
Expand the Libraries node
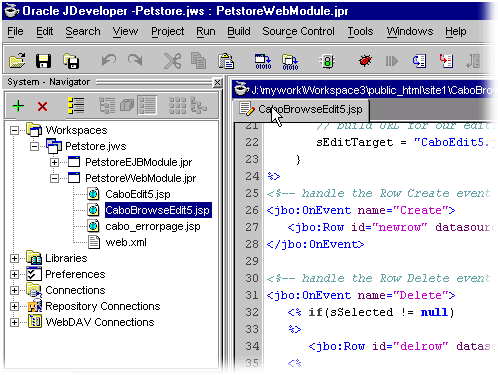[x=14, y=258]
